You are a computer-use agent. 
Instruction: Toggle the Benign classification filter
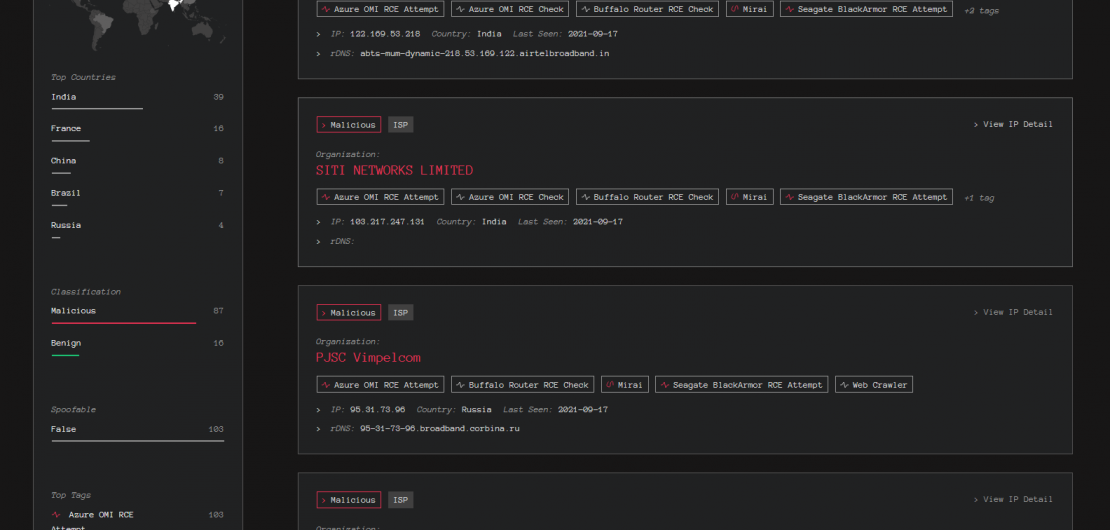(x=66, y=343)
